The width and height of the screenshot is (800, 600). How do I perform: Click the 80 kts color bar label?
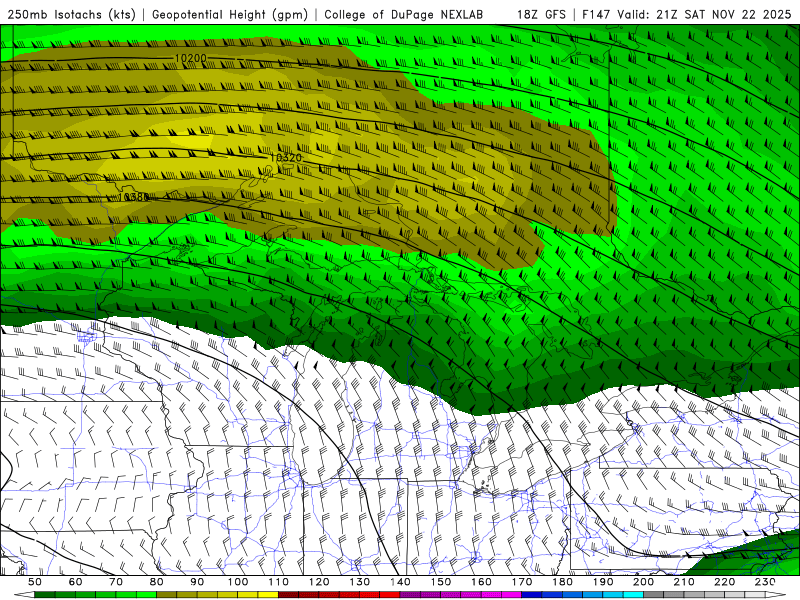157,582
